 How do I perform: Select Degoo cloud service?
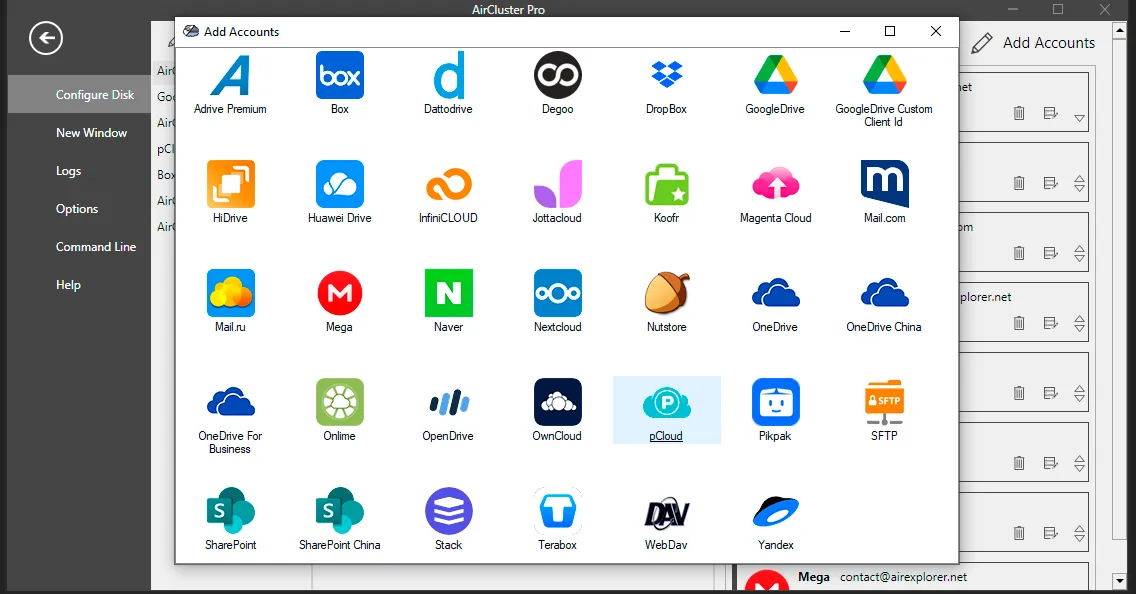[x=558, y=83]
